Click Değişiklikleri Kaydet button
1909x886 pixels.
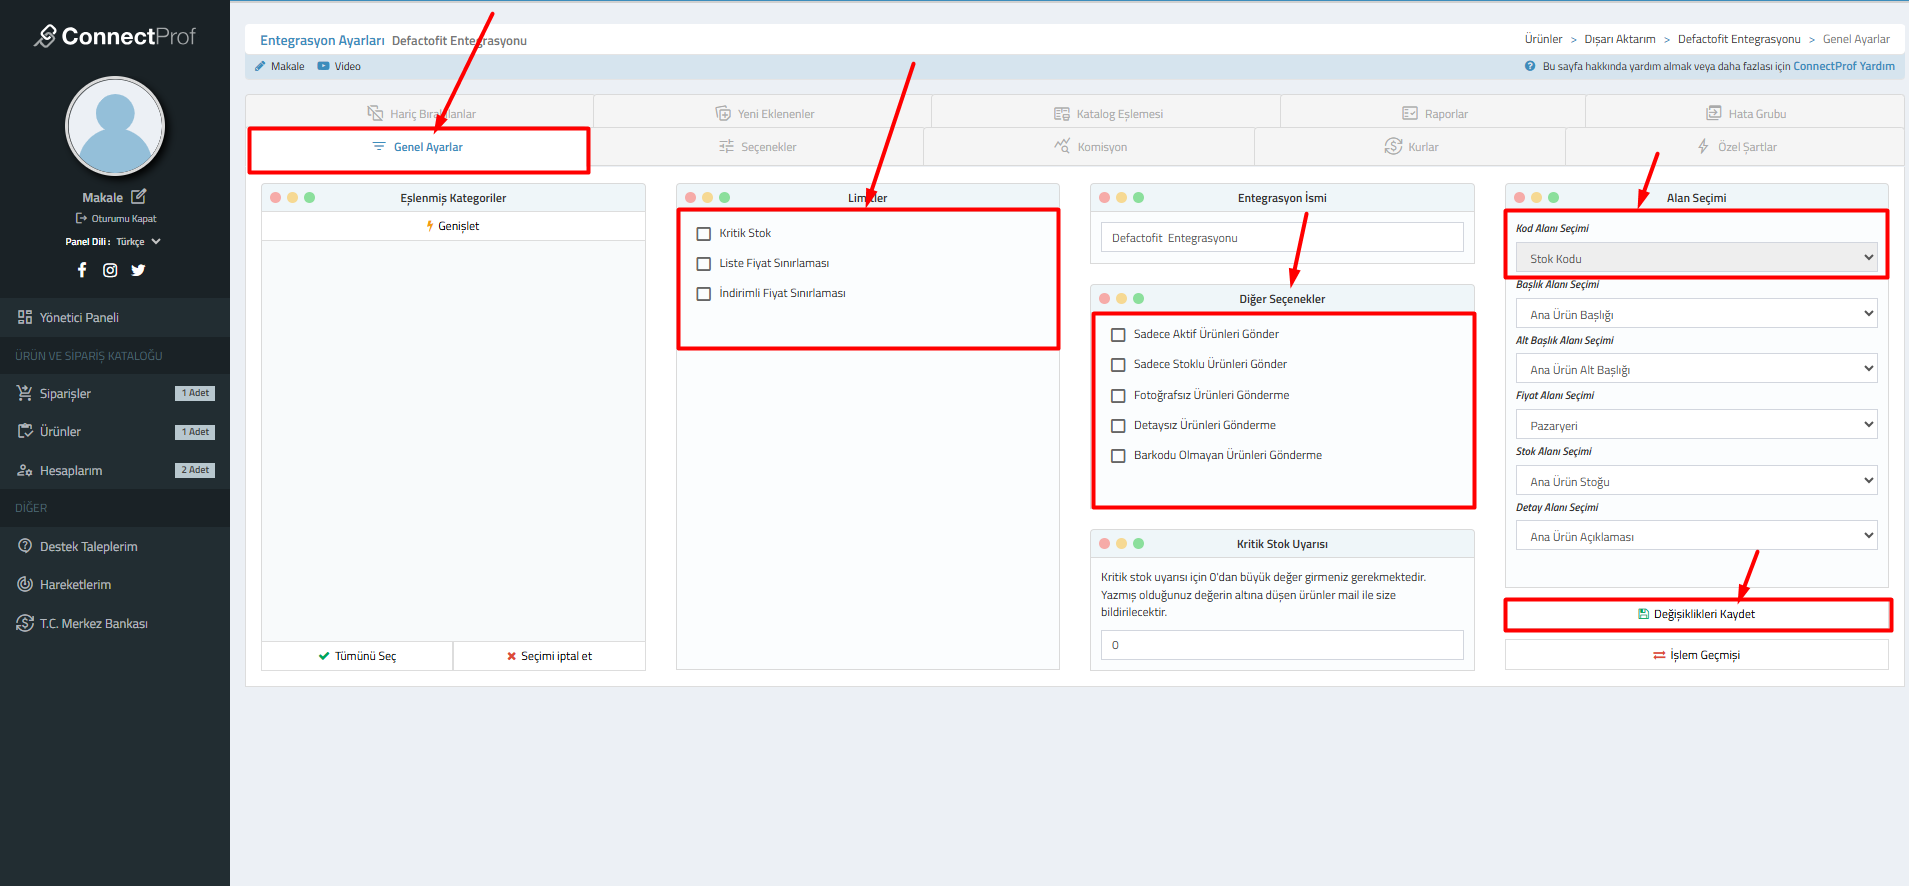click(x=1697, y=614)
